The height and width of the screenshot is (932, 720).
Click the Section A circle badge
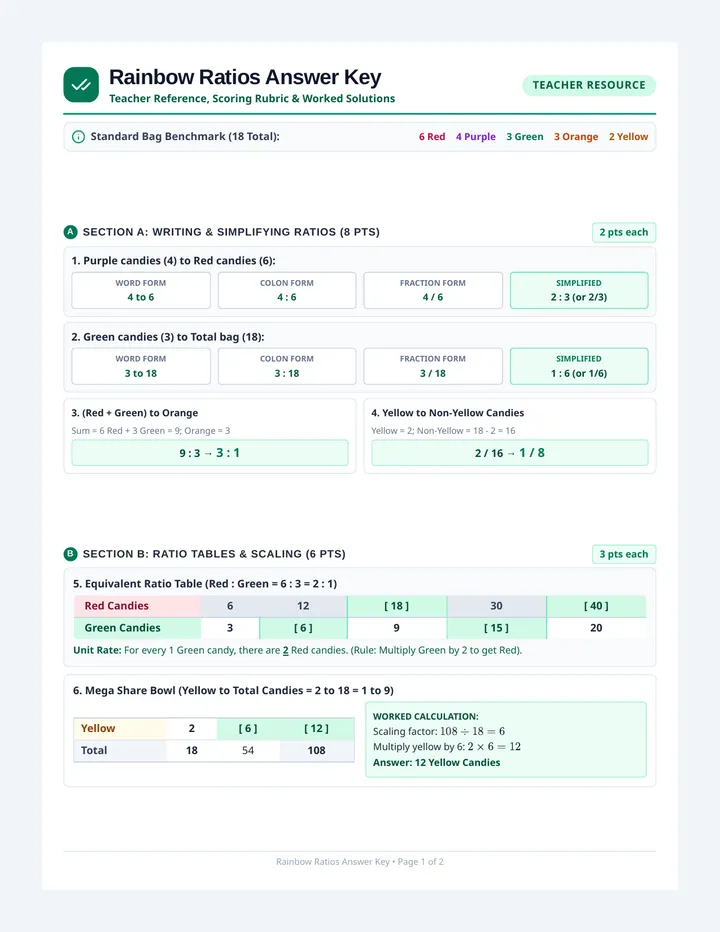[x=70, y=232]
